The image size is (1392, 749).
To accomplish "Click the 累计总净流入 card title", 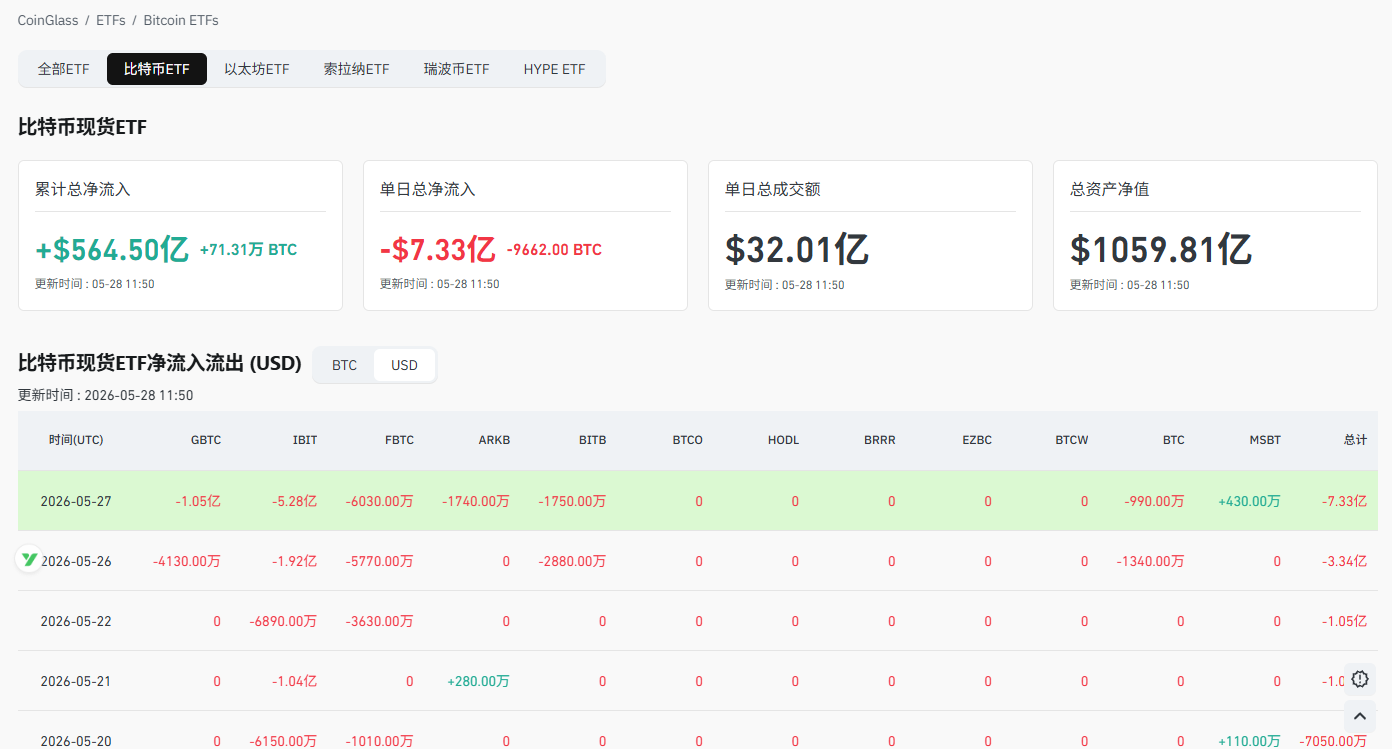I will tap(83, 189).
